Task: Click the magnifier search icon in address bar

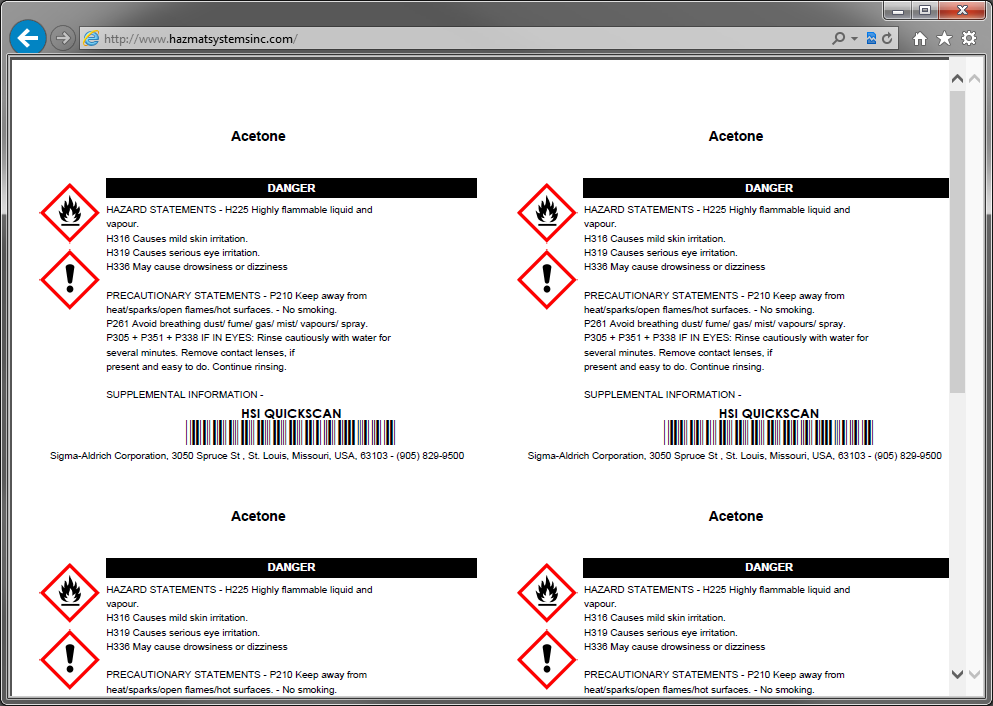Action: (838, 39)
